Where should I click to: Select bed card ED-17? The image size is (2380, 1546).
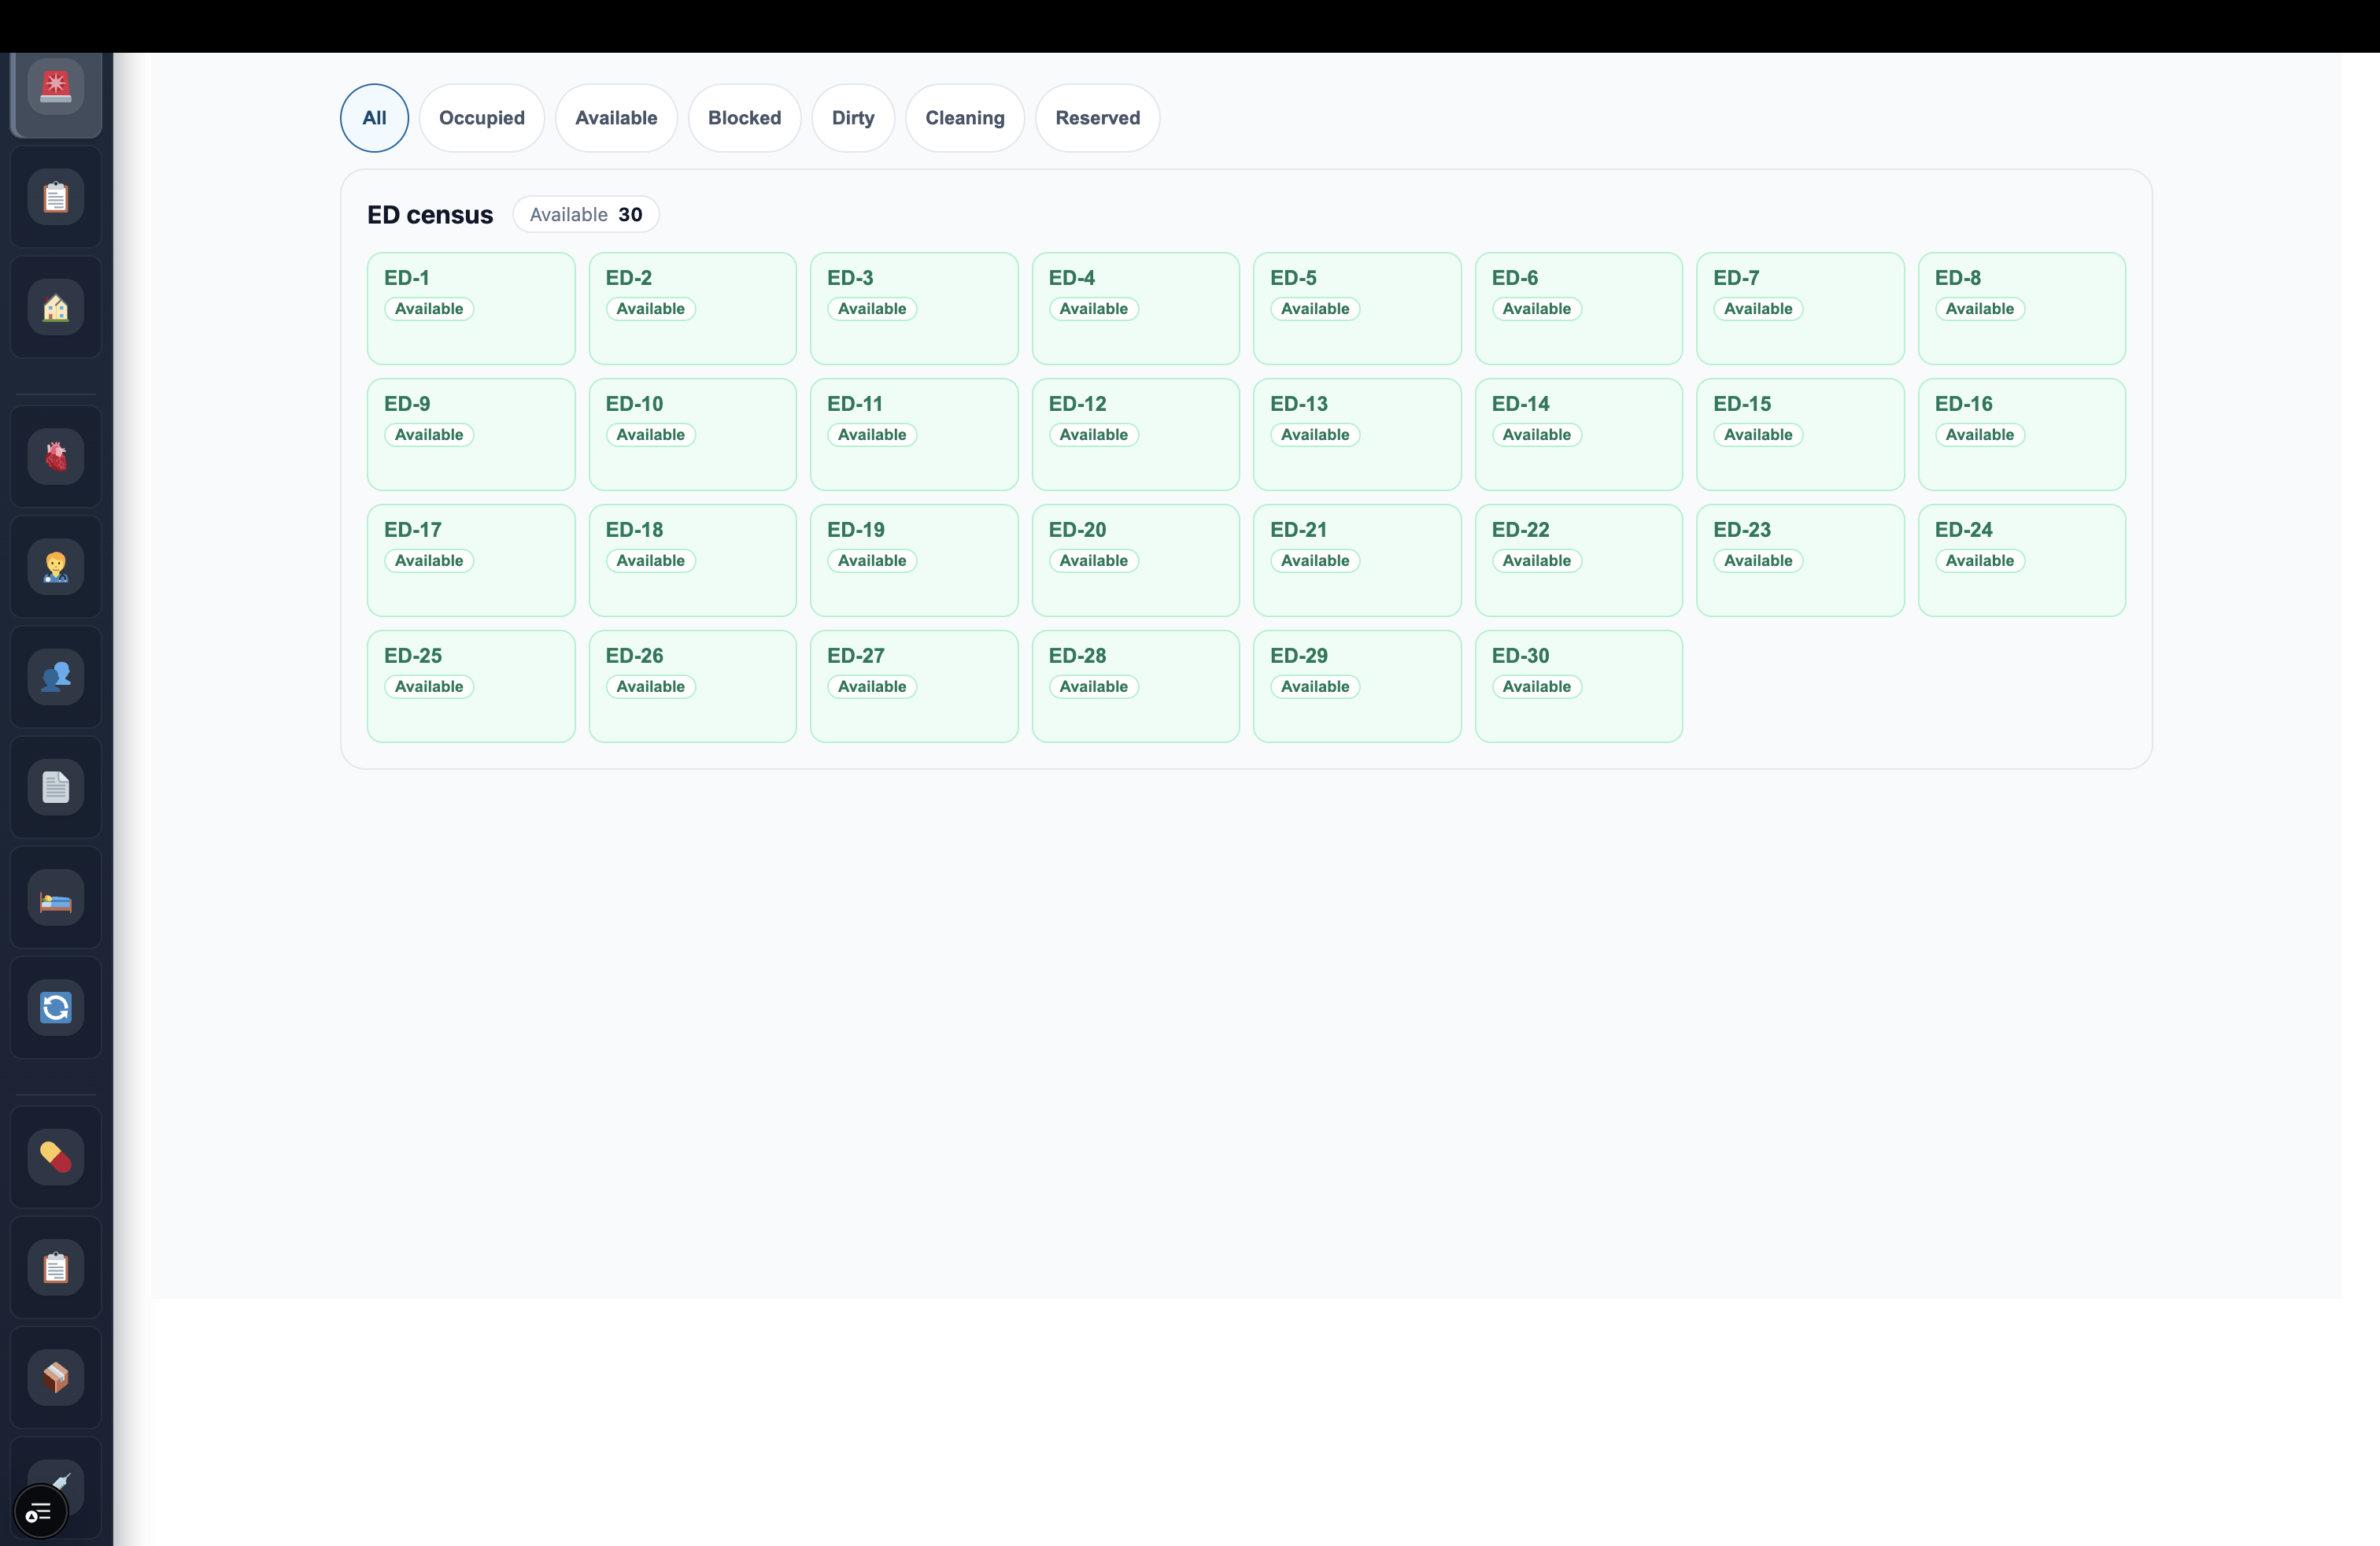[x=471, y=560]
